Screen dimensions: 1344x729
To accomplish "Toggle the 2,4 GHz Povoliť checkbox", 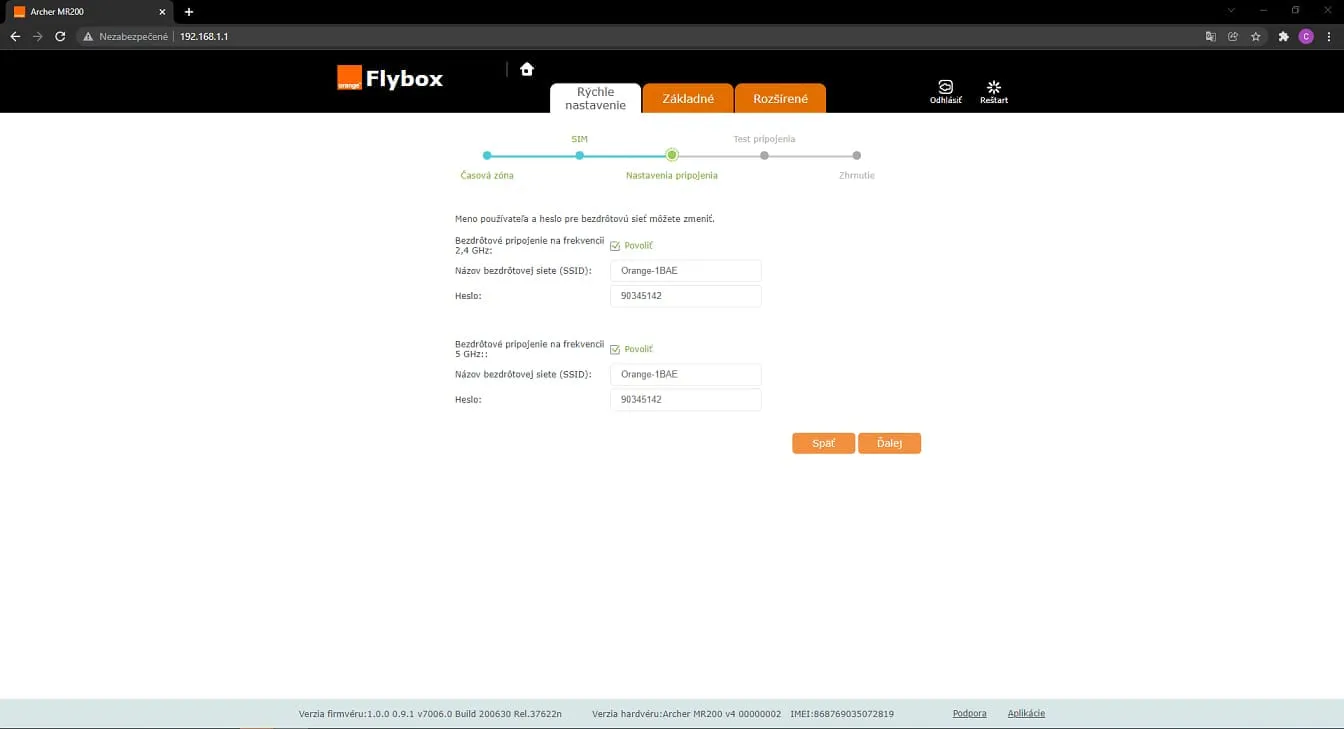I will [x=615, y=246].
